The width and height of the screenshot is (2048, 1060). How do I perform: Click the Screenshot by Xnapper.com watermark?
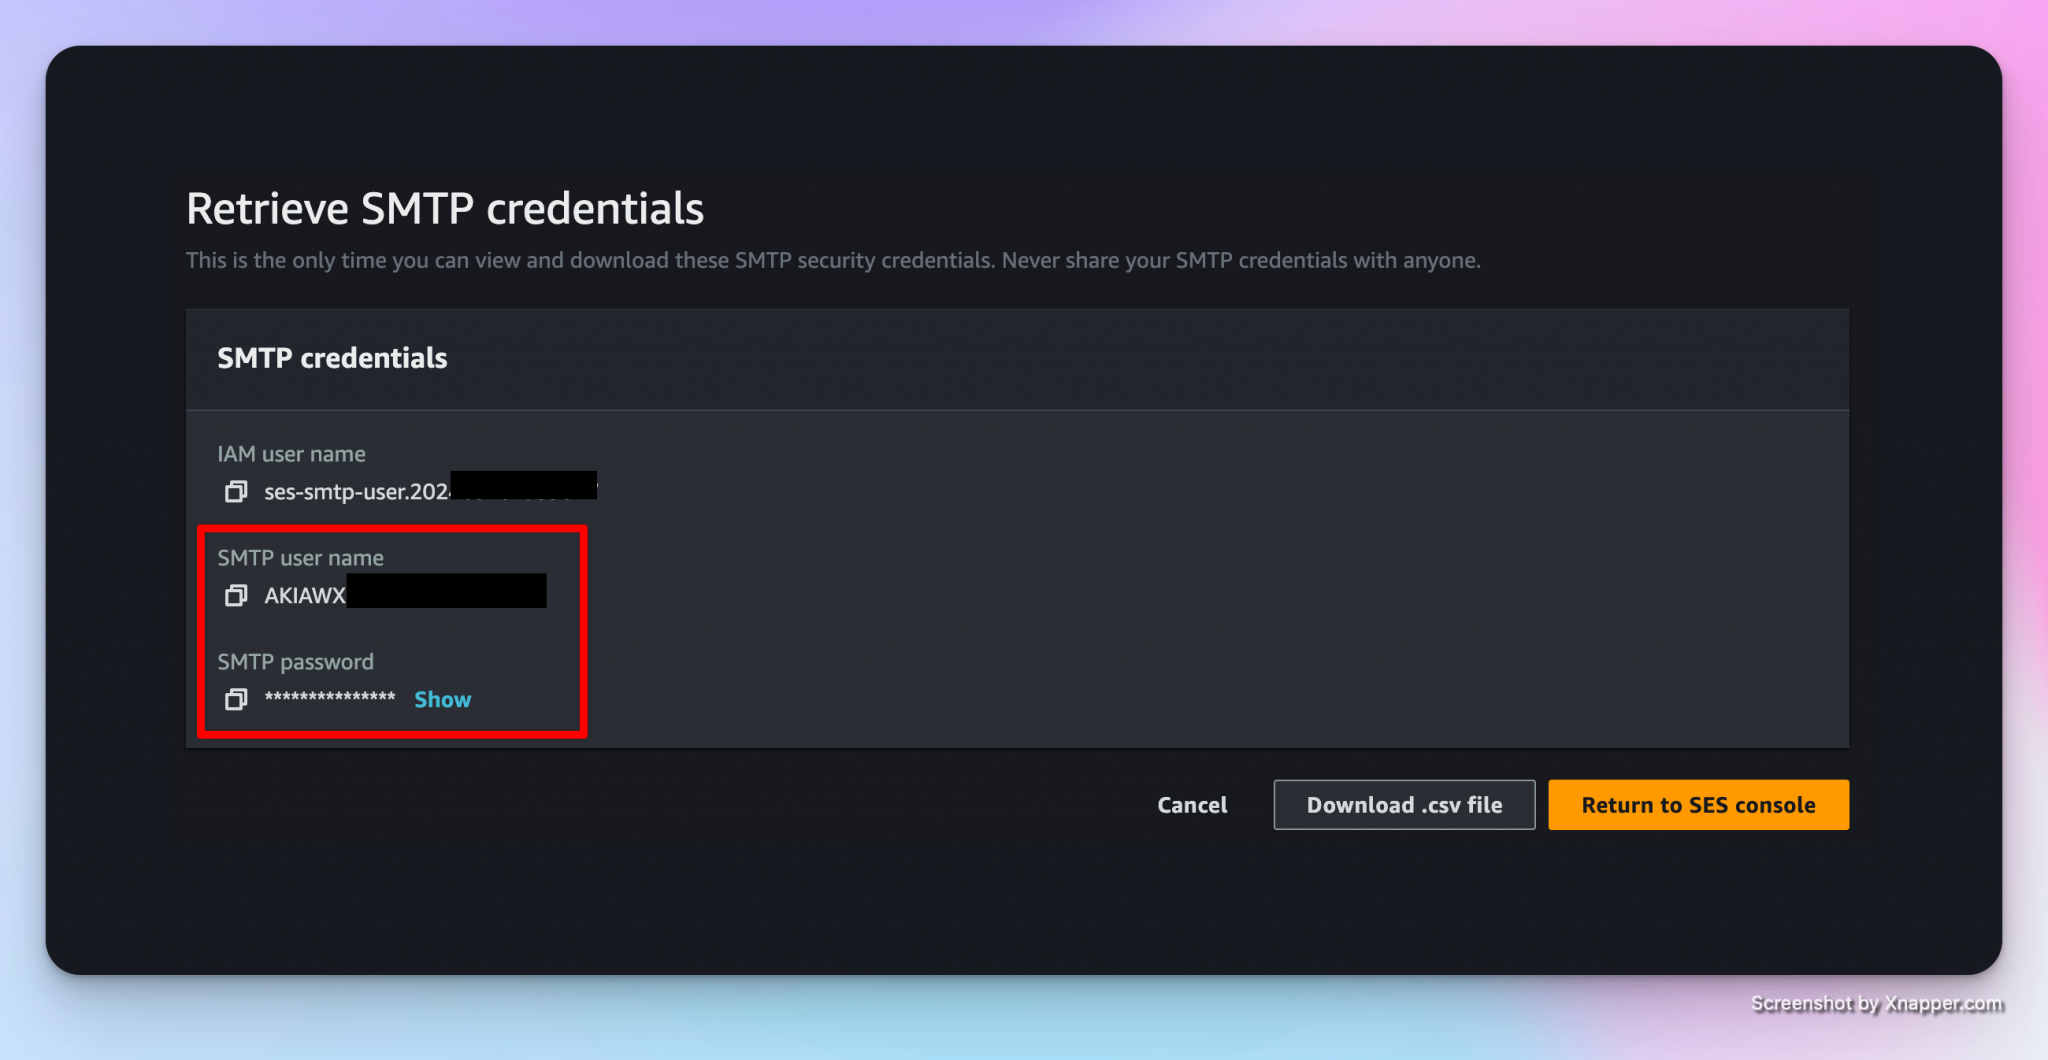tap(1876, 1003)
